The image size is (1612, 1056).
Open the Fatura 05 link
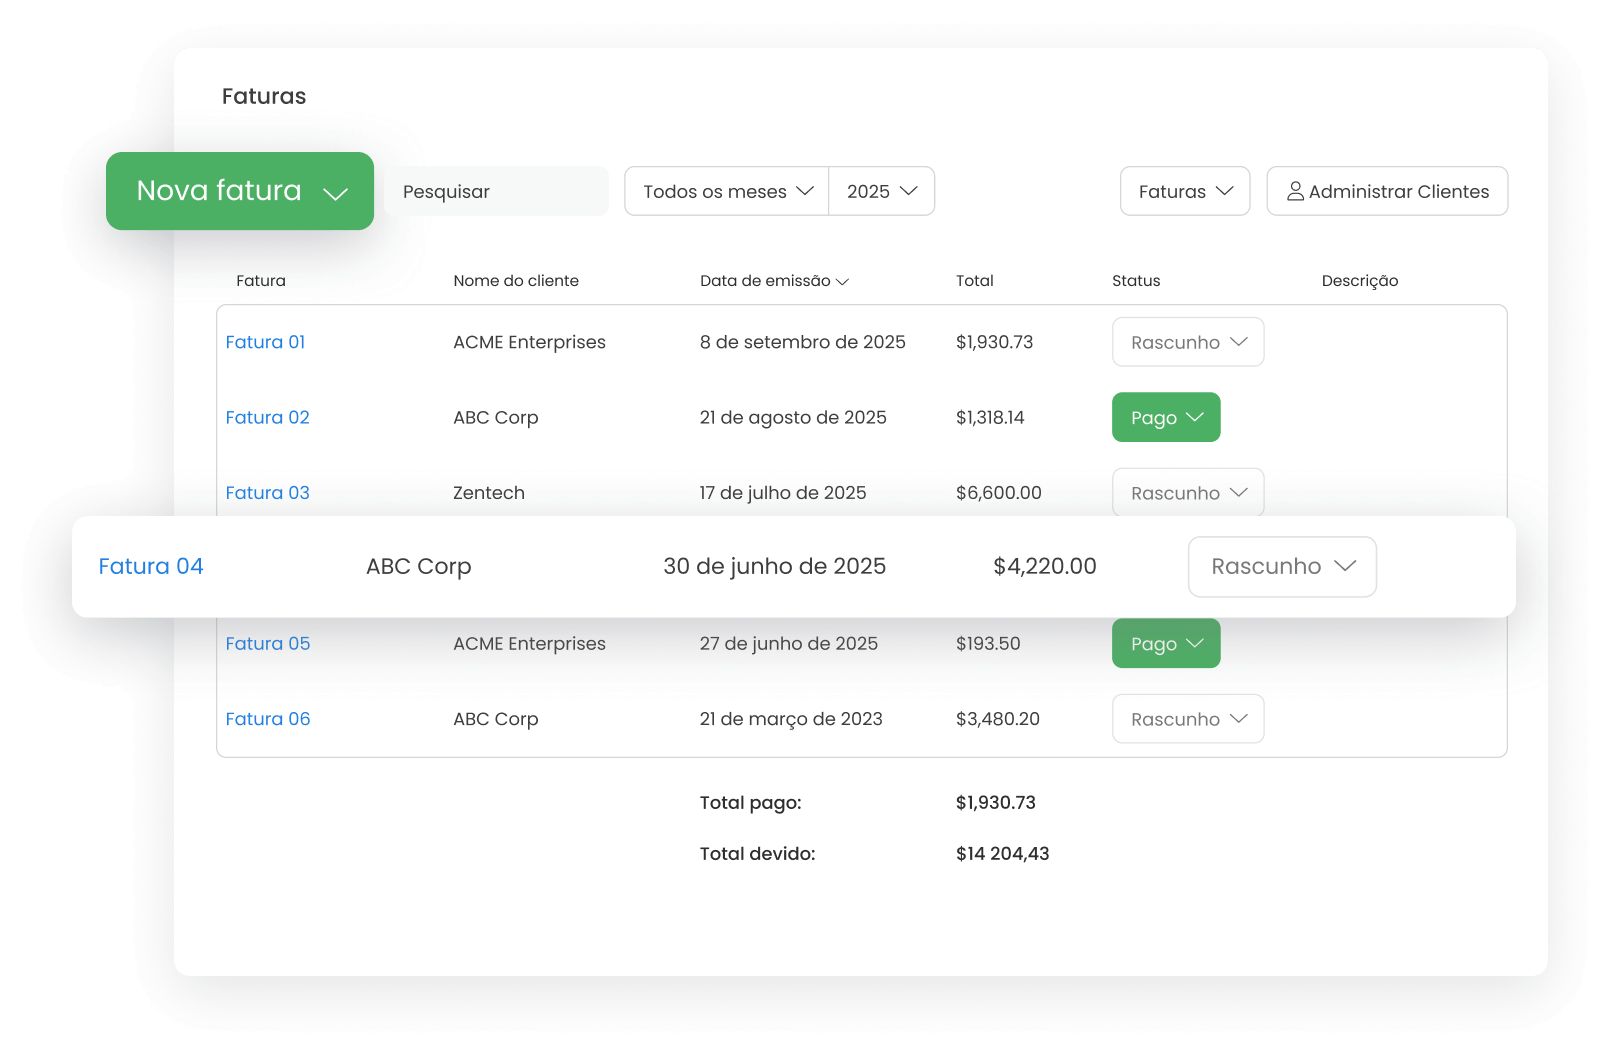267,644
